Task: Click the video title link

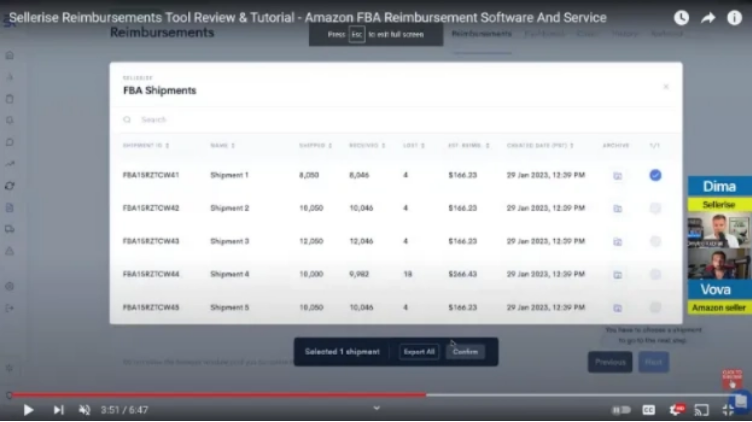Action: [x=307, y=18]
